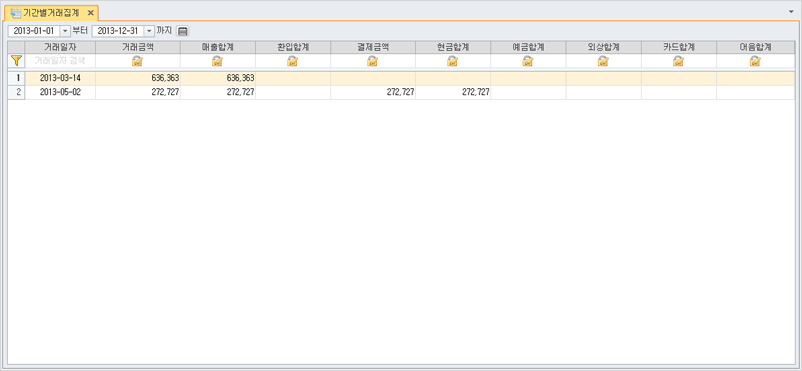Viewport: 802px width, 371px height.
Task: Click the yellow funnel filter icon
Action: point(16,61)
